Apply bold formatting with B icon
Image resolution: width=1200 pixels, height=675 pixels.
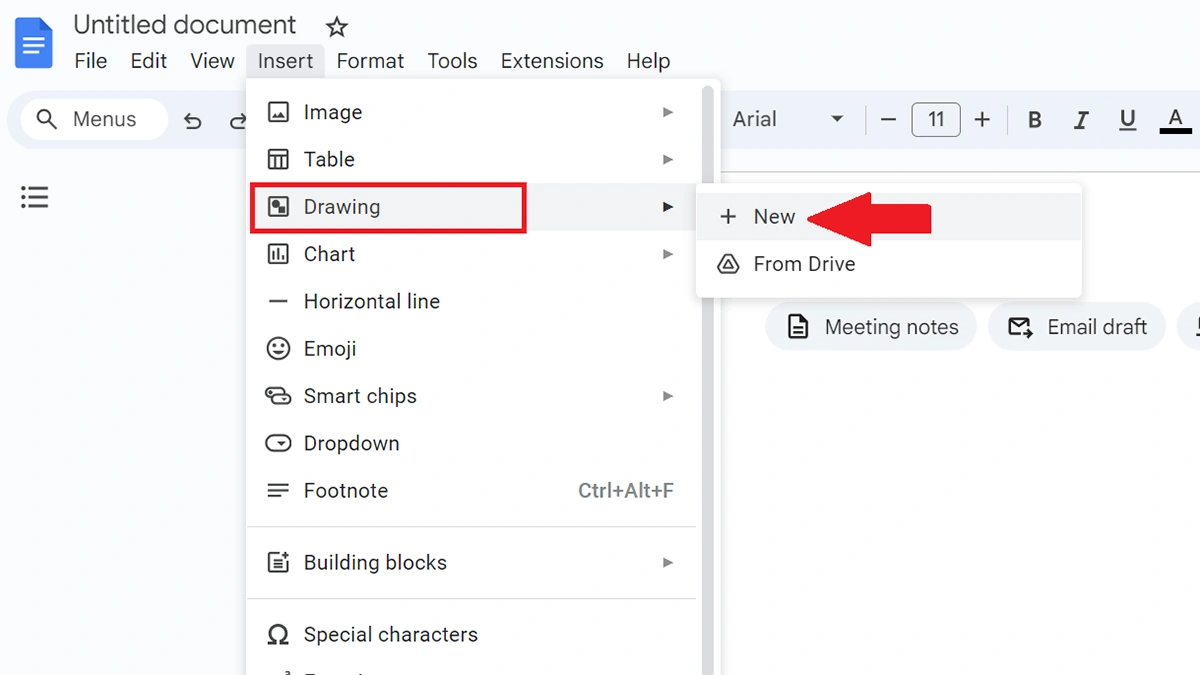click(x=1035, y=120)
